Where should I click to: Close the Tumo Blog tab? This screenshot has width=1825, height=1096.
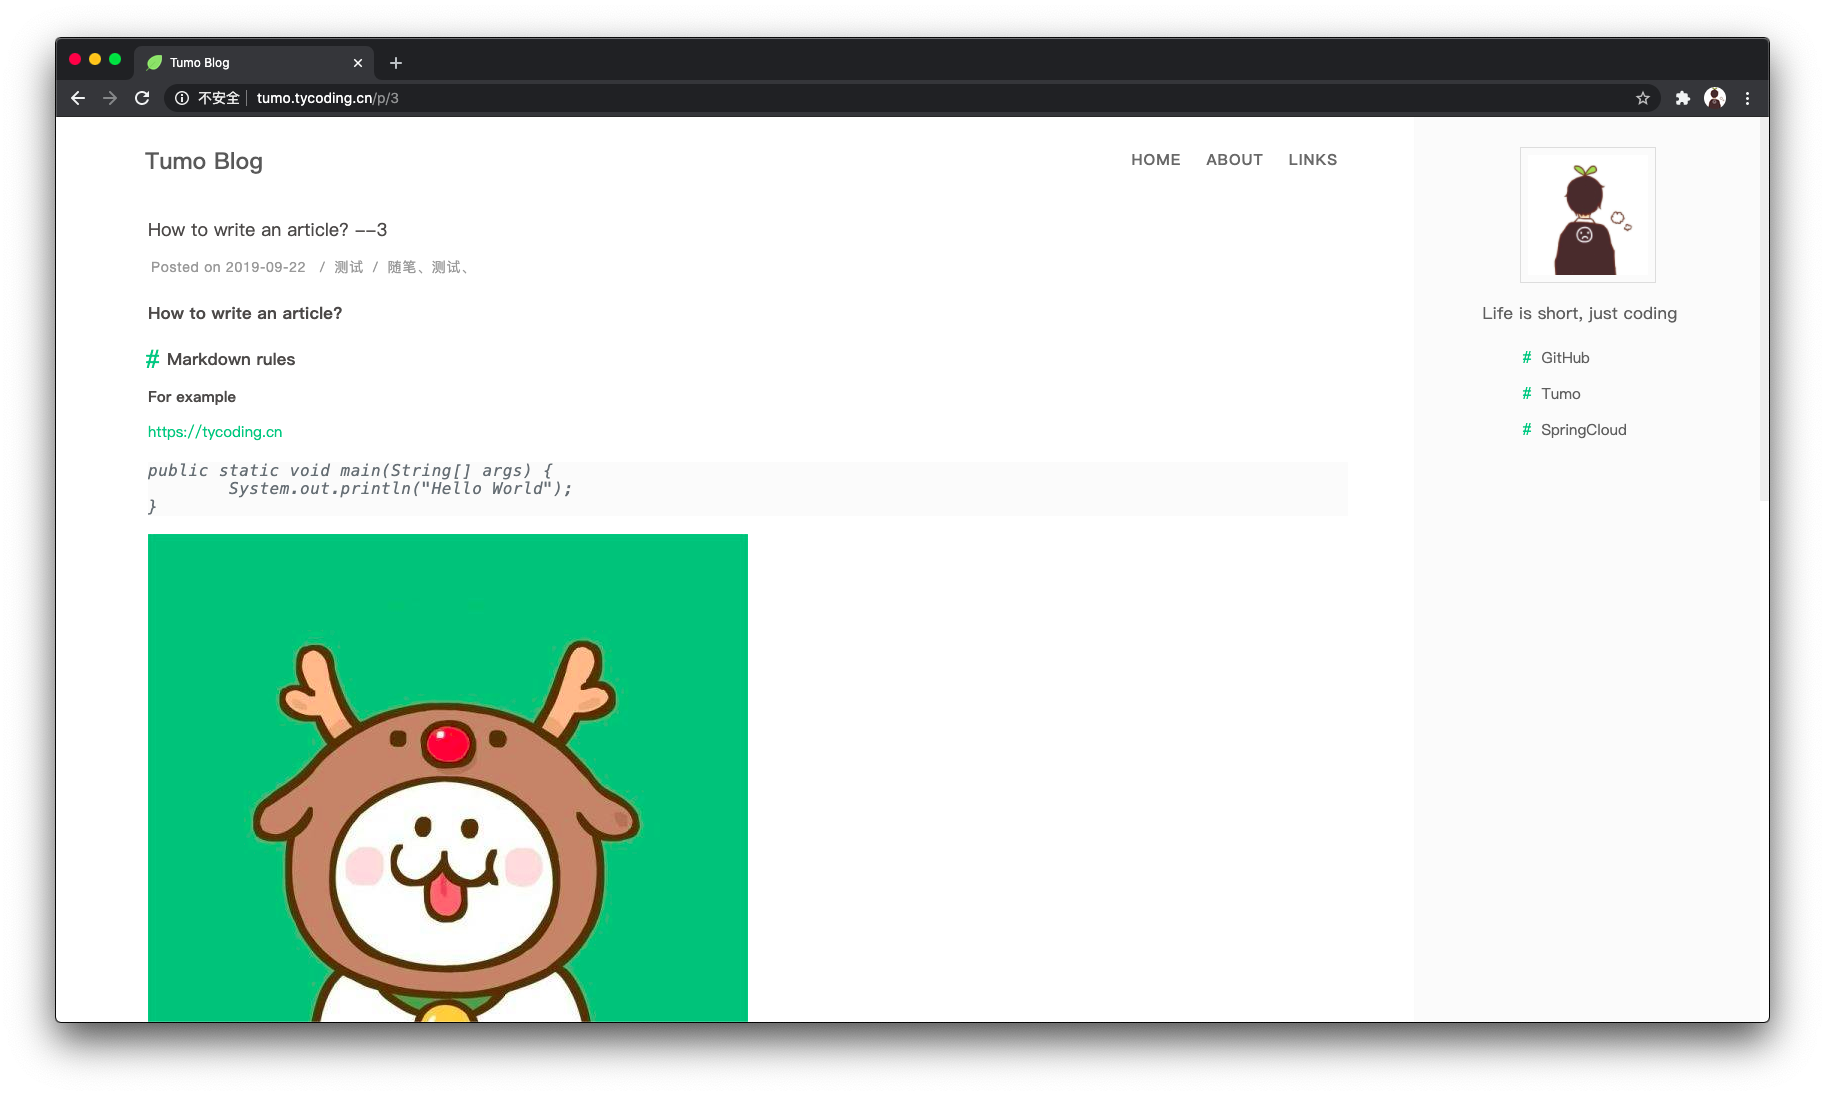pos(358,63)
